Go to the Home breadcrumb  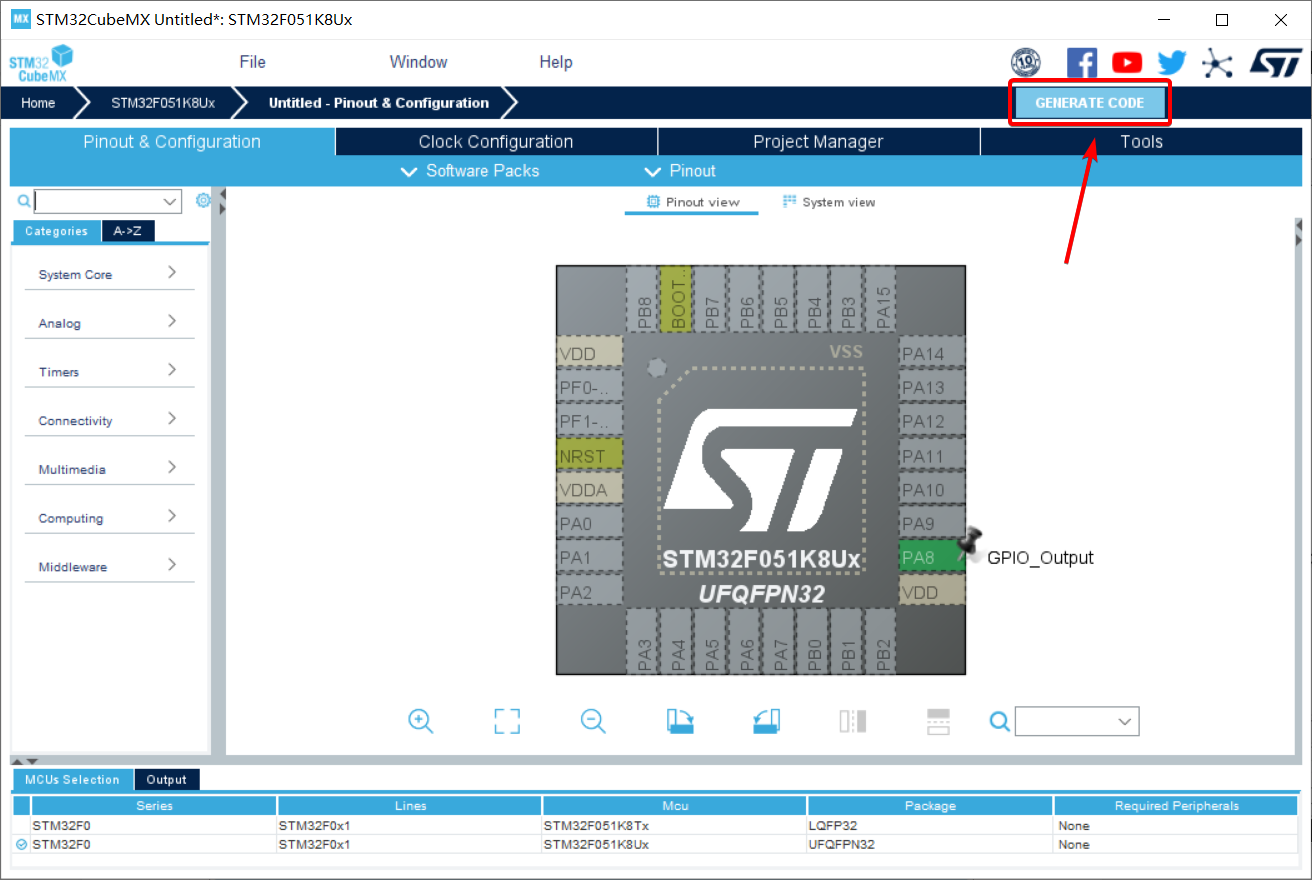[38, 103]
